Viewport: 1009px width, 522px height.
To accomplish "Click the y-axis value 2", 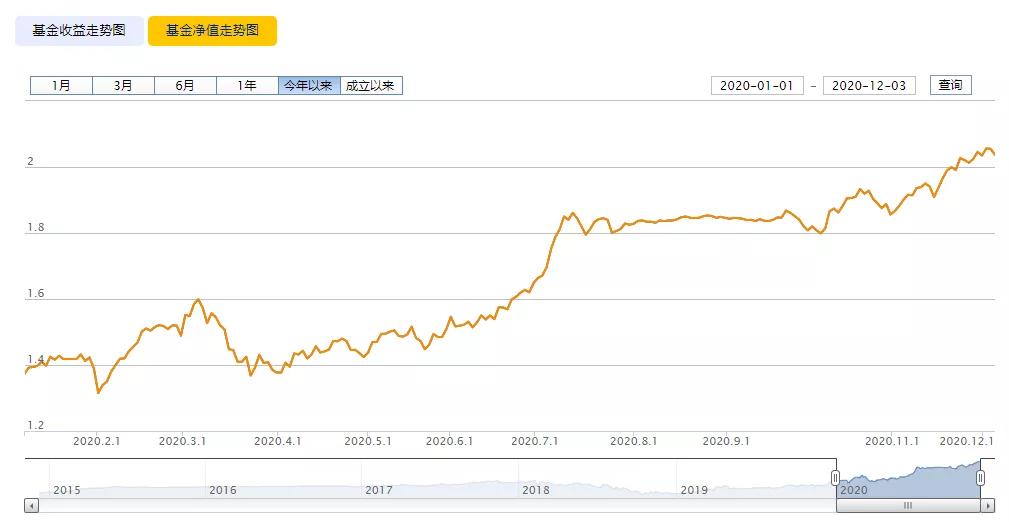I will (30, 162).
